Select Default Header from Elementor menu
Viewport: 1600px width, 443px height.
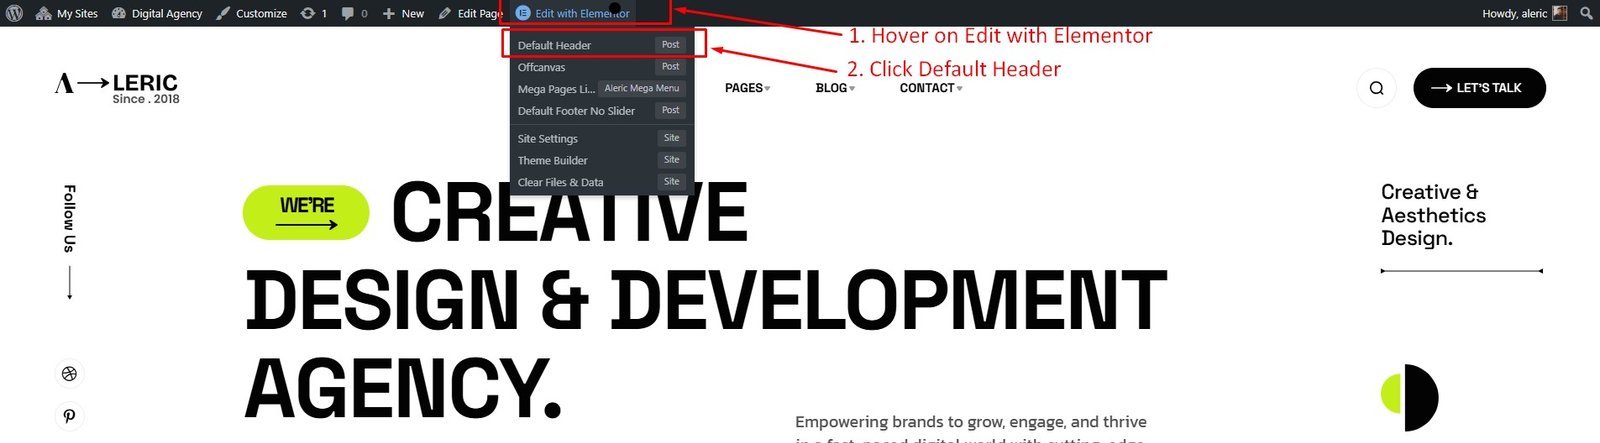[x=555, y=45]
